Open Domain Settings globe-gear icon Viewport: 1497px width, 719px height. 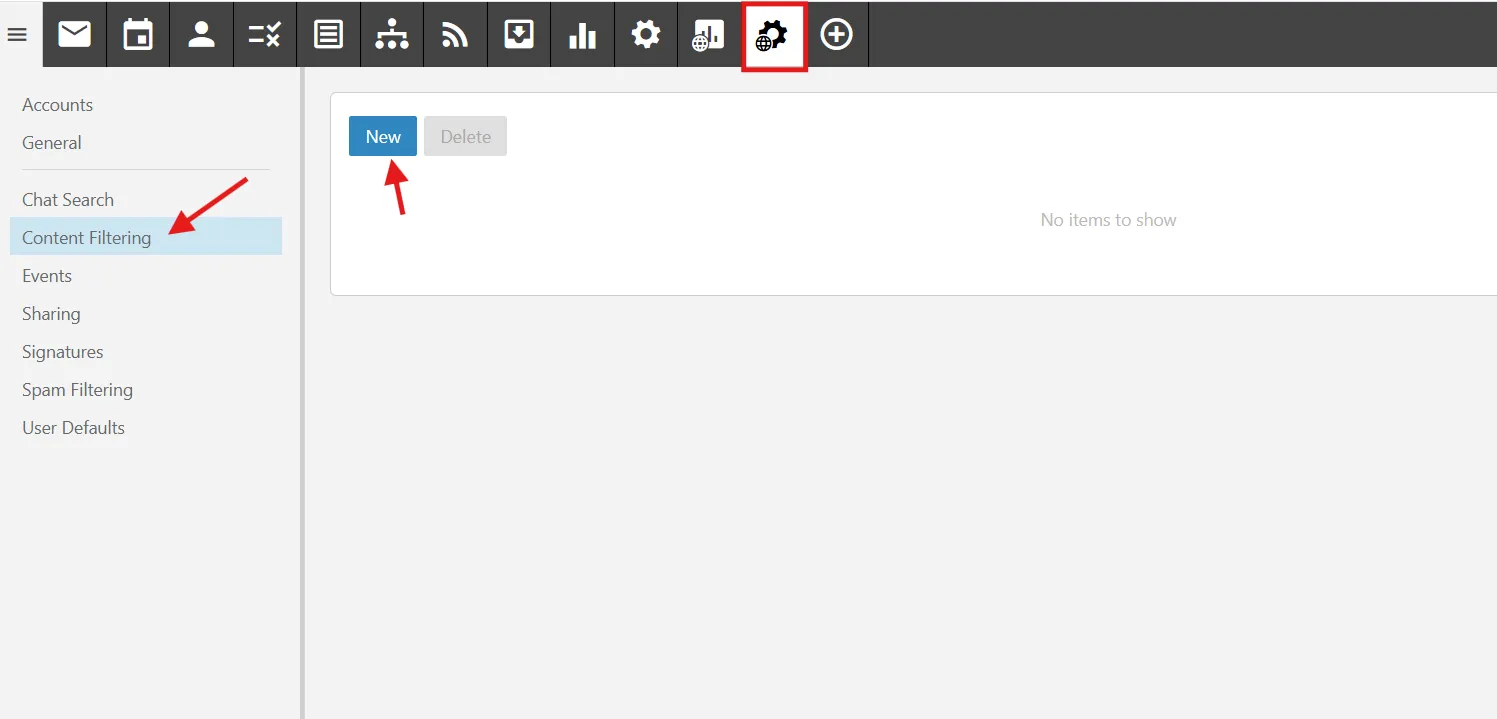(x=773, y=36)
